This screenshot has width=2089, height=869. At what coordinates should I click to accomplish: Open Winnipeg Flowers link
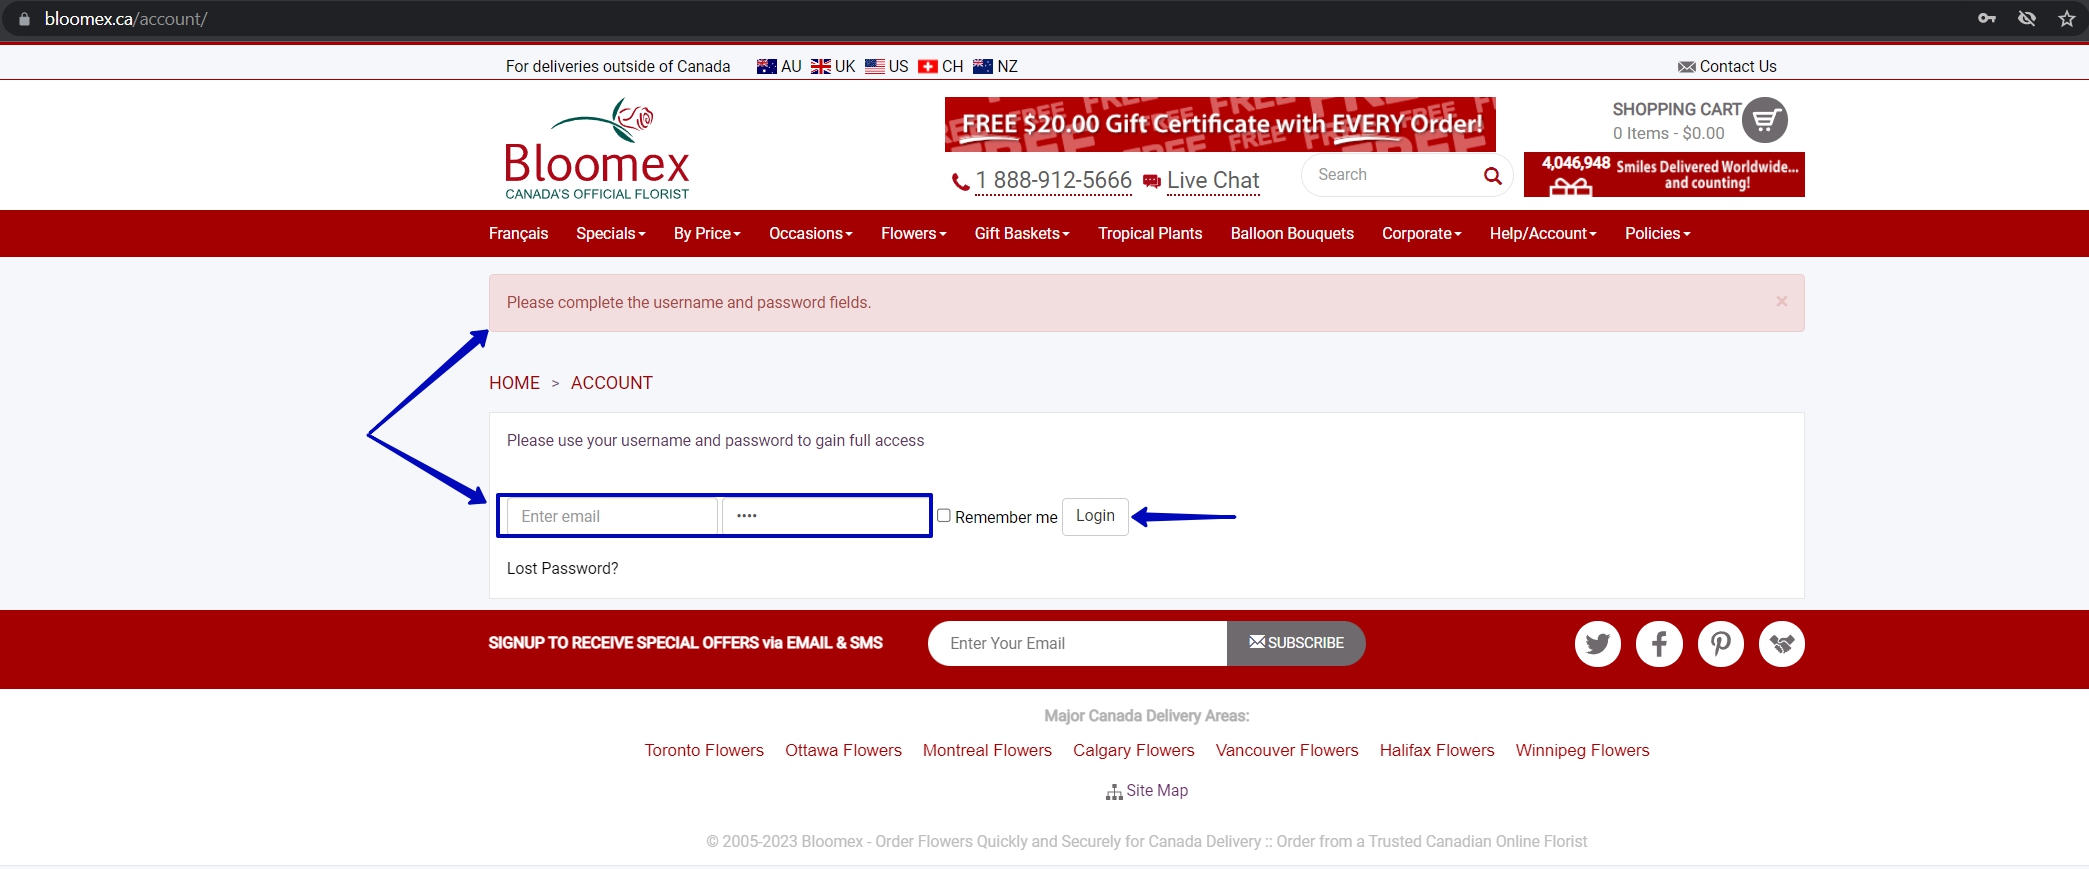coord(1582,750)
